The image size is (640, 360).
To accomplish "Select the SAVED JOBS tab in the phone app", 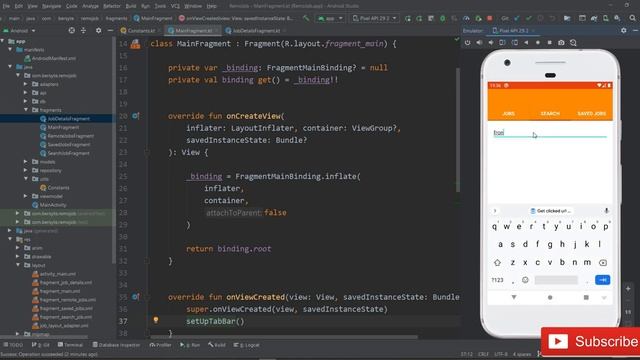I will click(x=592, y=113).
